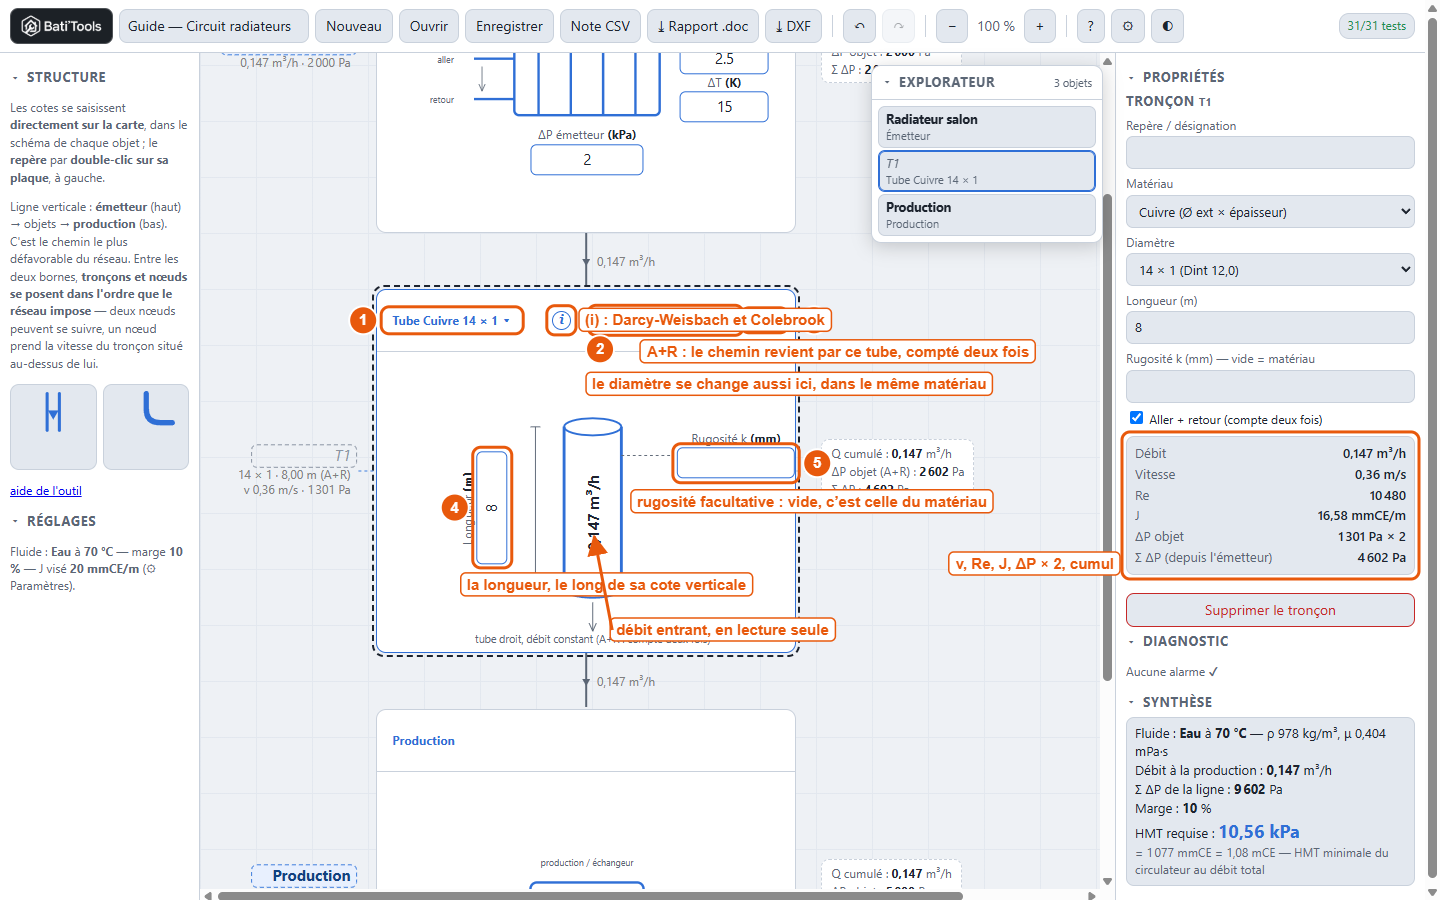Click the horizontal canvas scrollbar
Image resolution: width=1440 pixels, height=900 pixels.
coord(590,895)
